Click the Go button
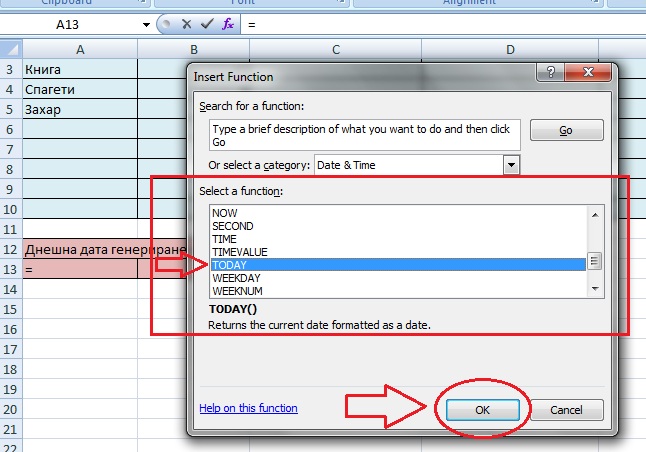This screenshot has width=646, height=452. (x=566, y=130)
